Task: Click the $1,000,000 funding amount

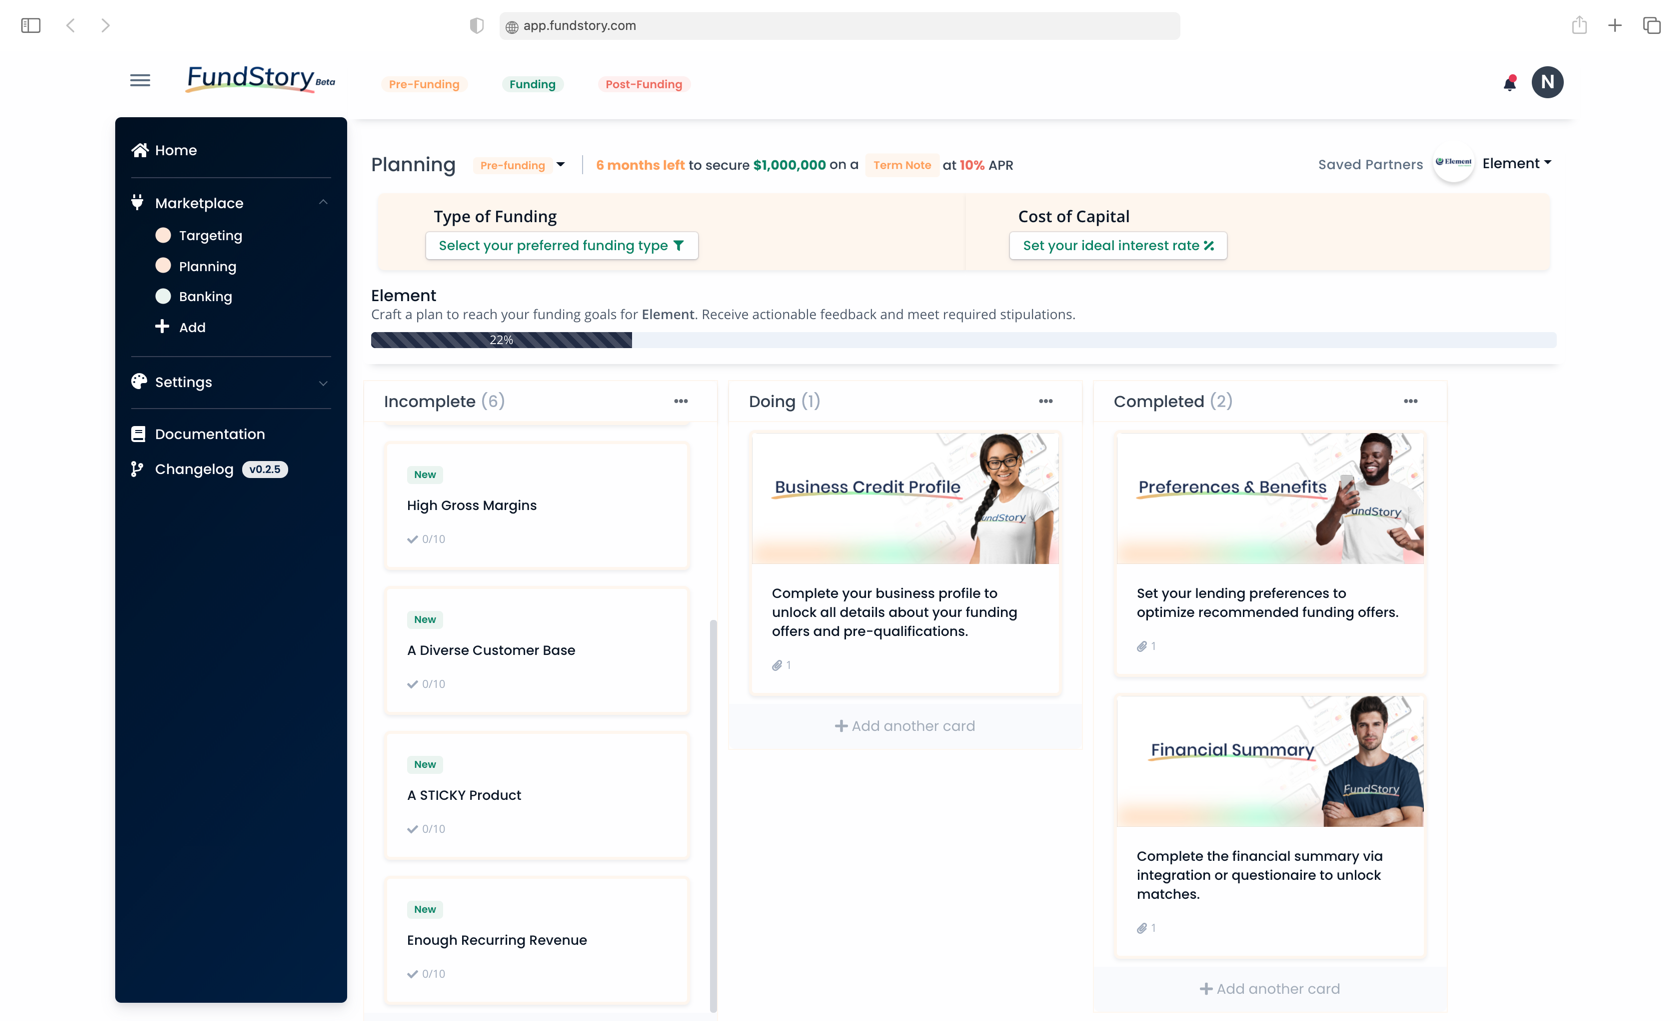Action: tap(789, 165)
